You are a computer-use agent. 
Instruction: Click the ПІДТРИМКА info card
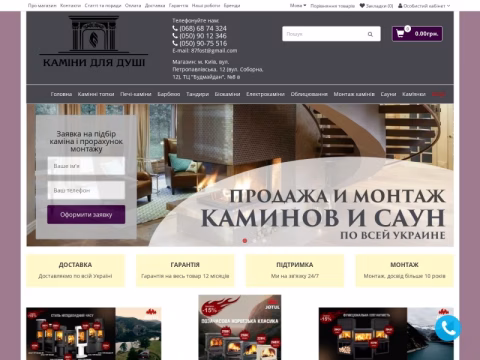(295, 271)
